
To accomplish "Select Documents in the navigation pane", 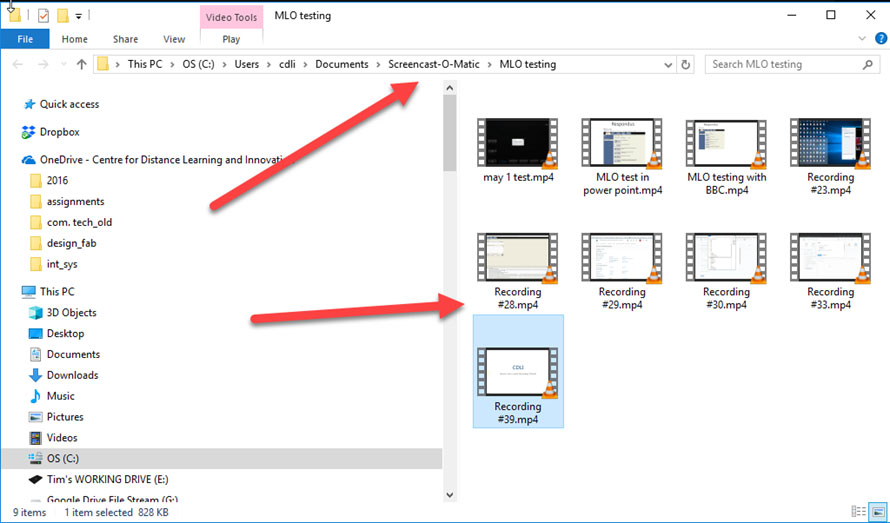I will coord(64,354).
